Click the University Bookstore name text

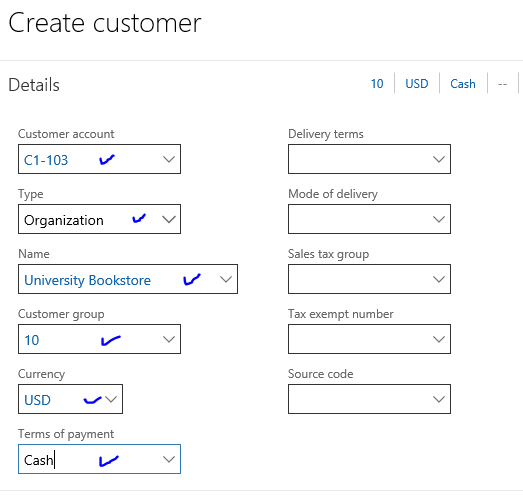pyautogui.click(x=87, y=280)
